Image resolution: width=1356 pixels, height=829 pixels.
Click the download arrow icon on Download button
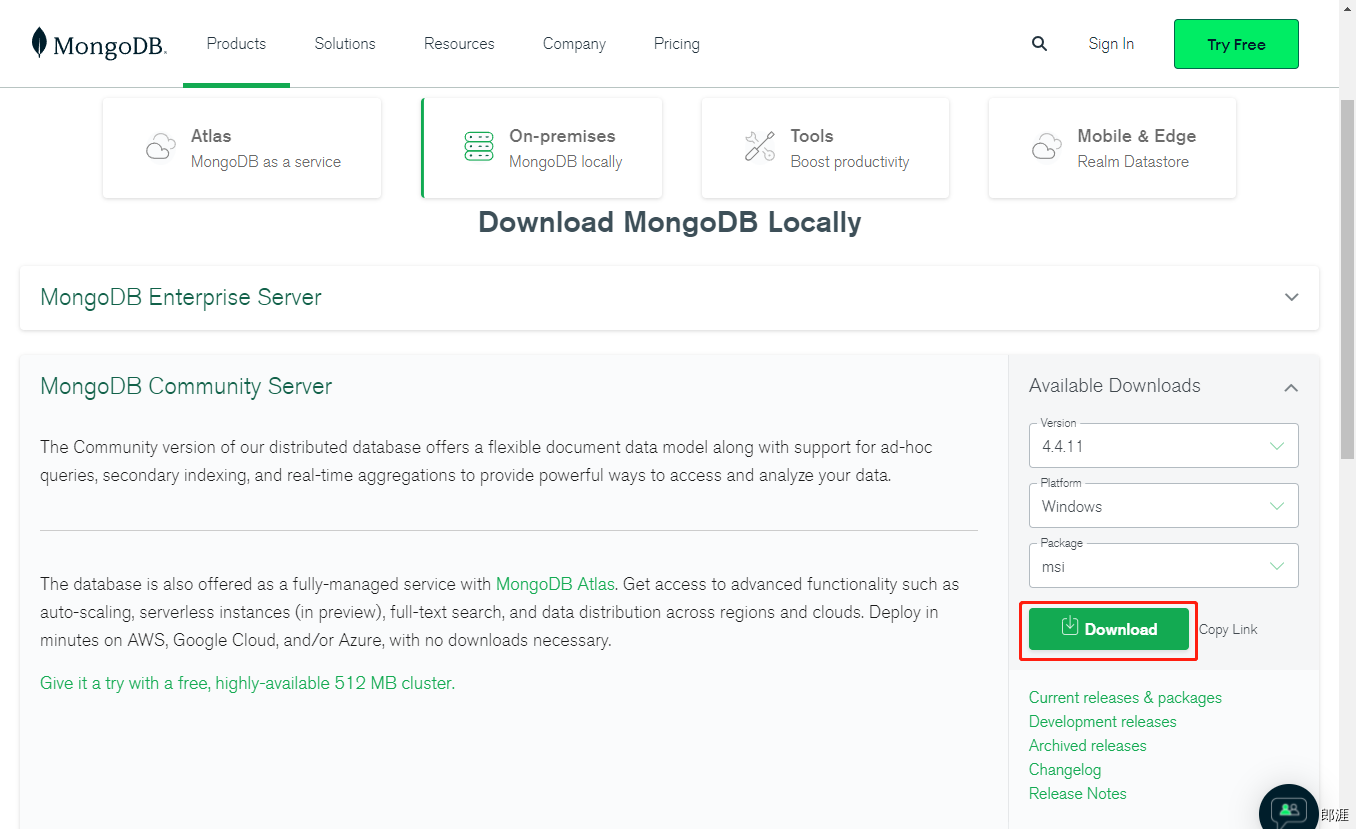click(1069, 626)
